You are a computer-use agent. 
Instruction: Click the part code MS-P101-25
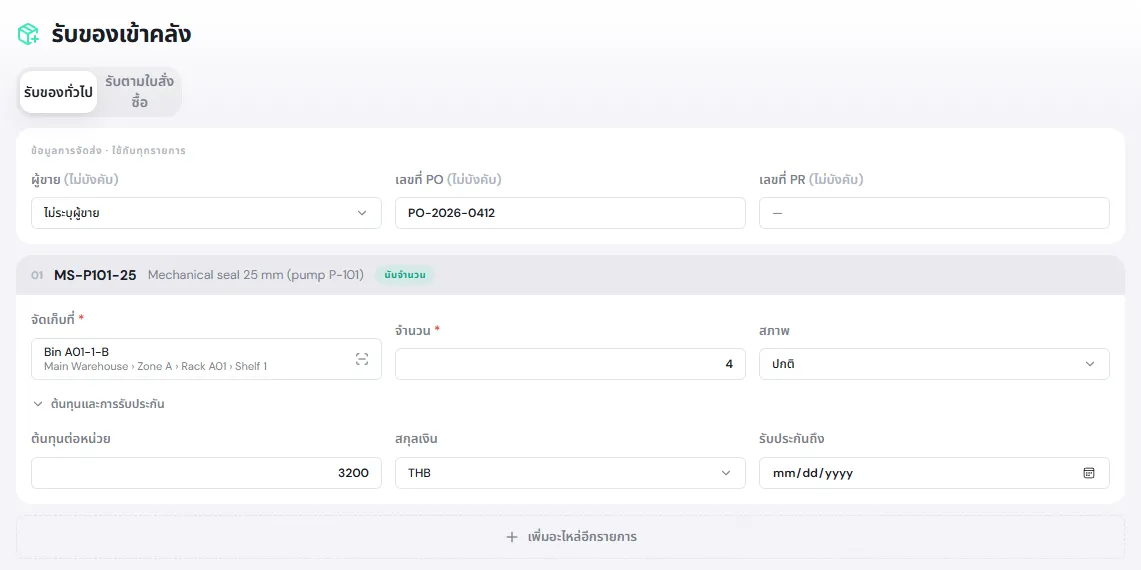(95, 275)
